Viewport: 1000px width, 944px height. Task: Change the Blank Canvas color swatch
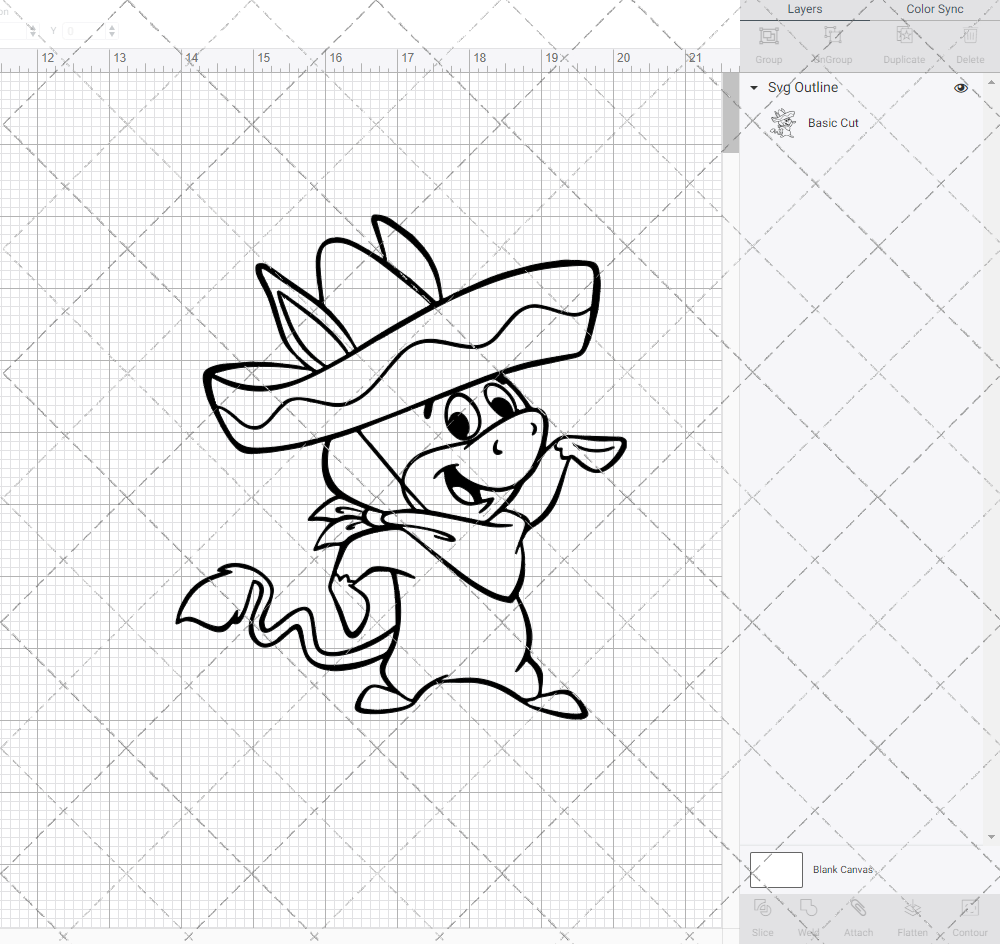[x=775, y=869]
